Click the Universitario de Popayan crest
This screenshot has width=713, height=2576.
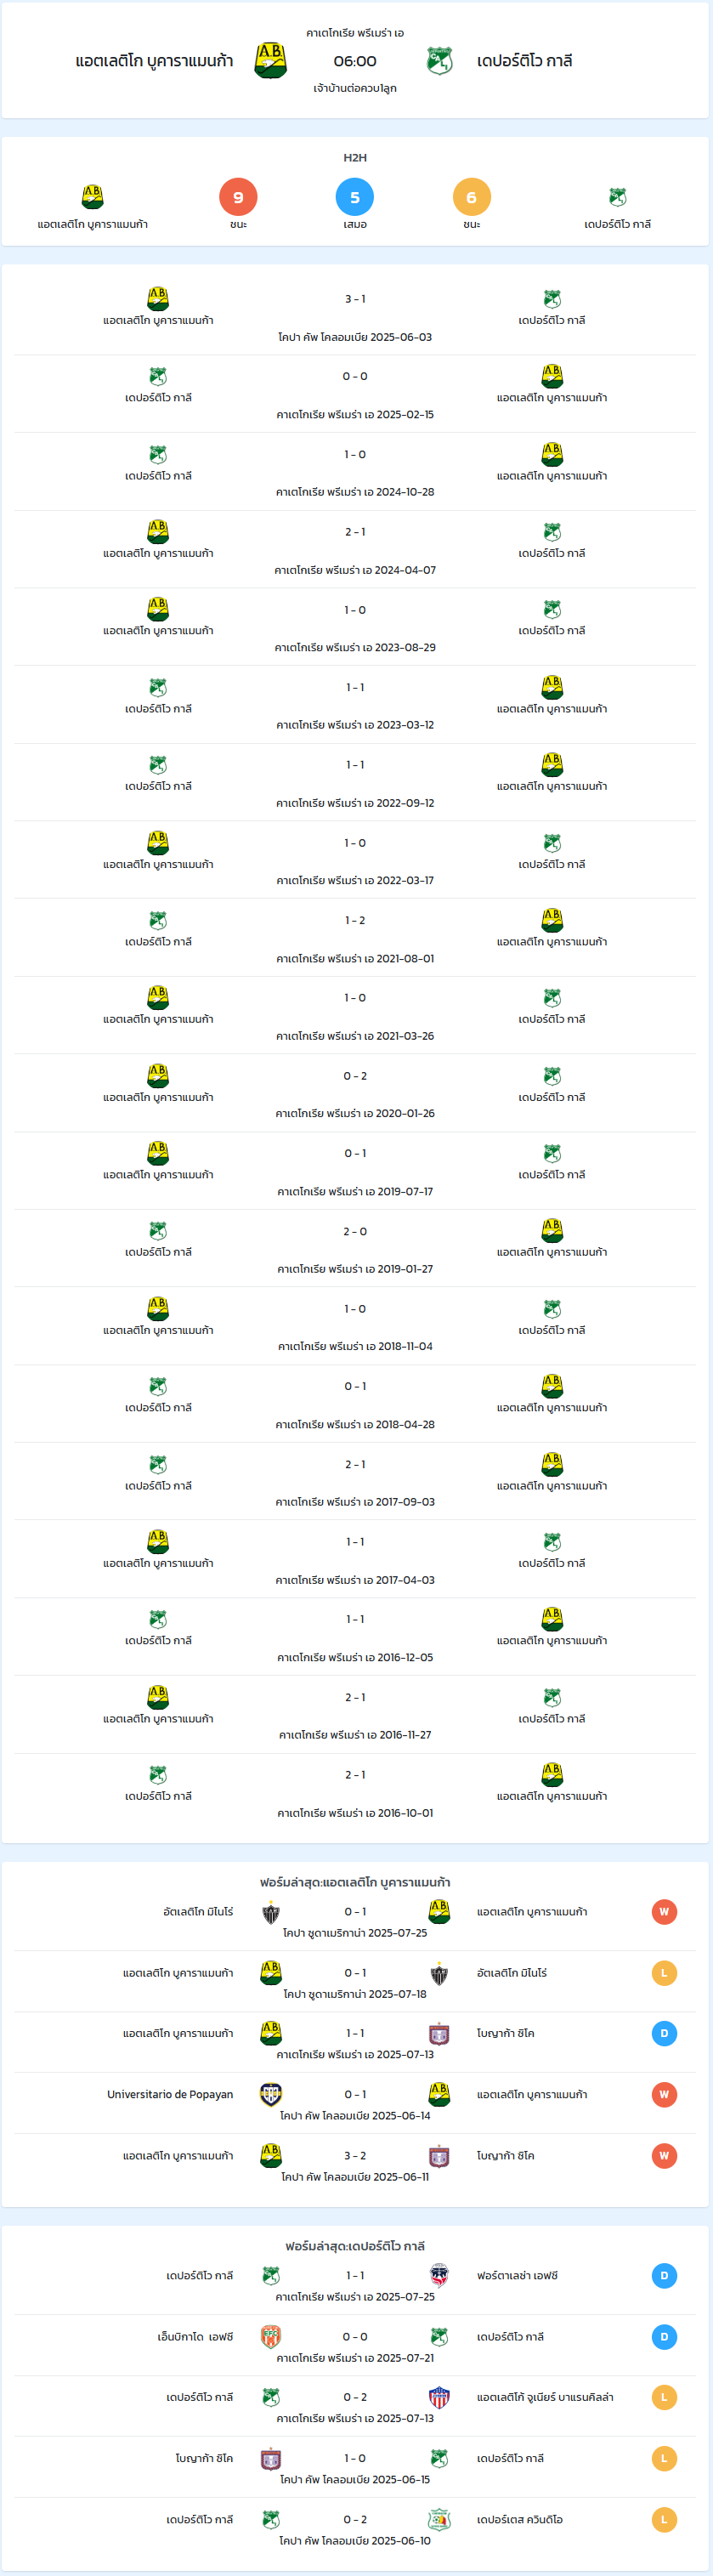[x=271, y=2094]
